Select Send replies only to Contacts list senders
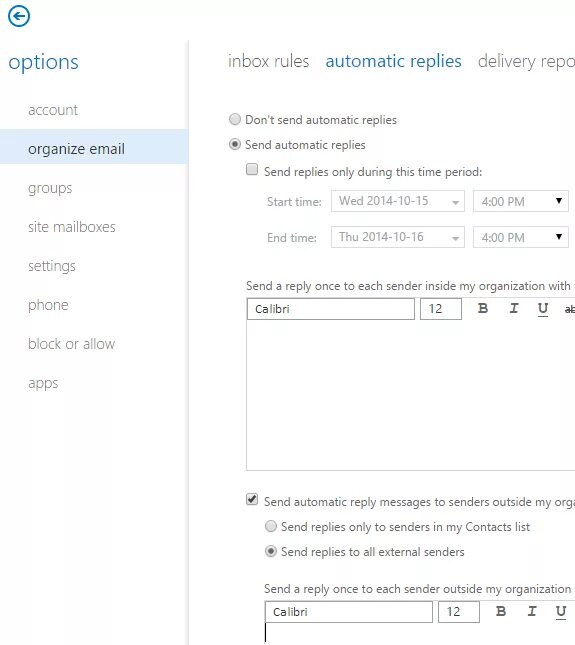This screenshot has height=645, width=575. [271, 526]
